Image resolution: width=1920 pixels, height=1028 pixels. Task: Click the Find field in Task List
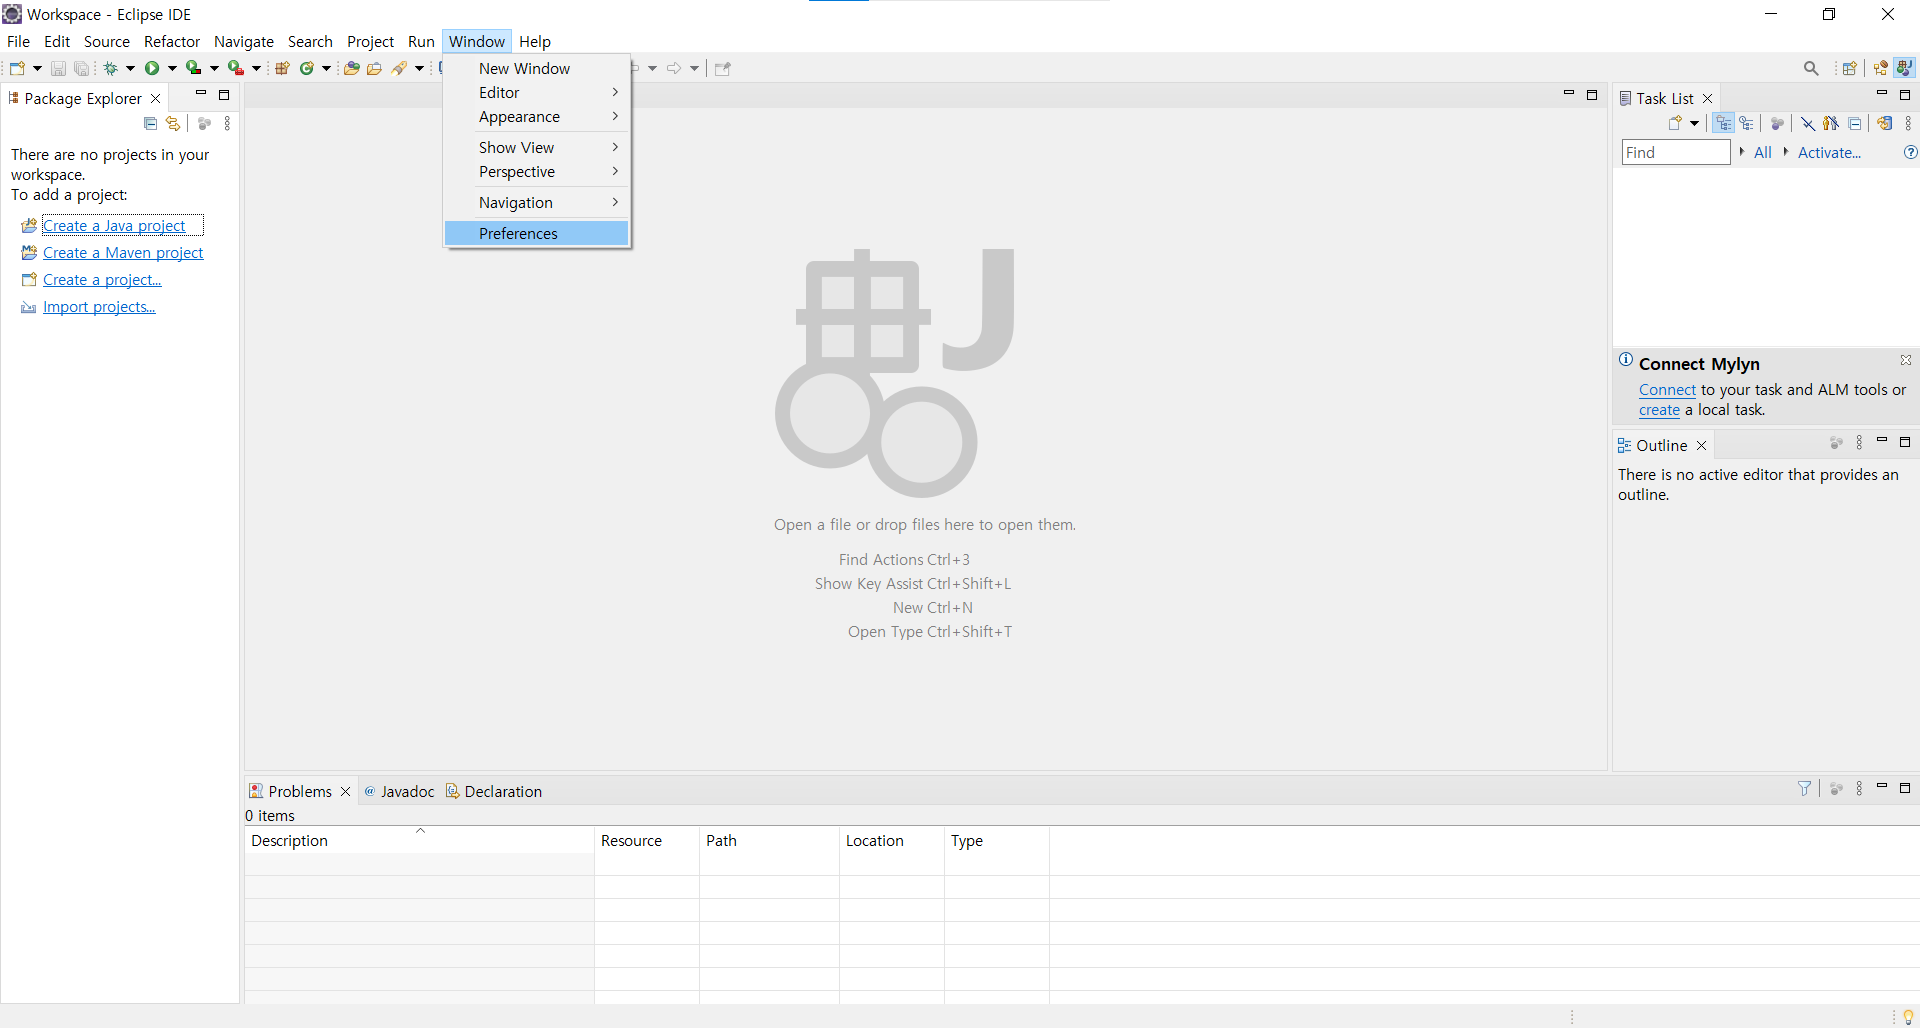pyautogui.click(x=1676, y=152)
